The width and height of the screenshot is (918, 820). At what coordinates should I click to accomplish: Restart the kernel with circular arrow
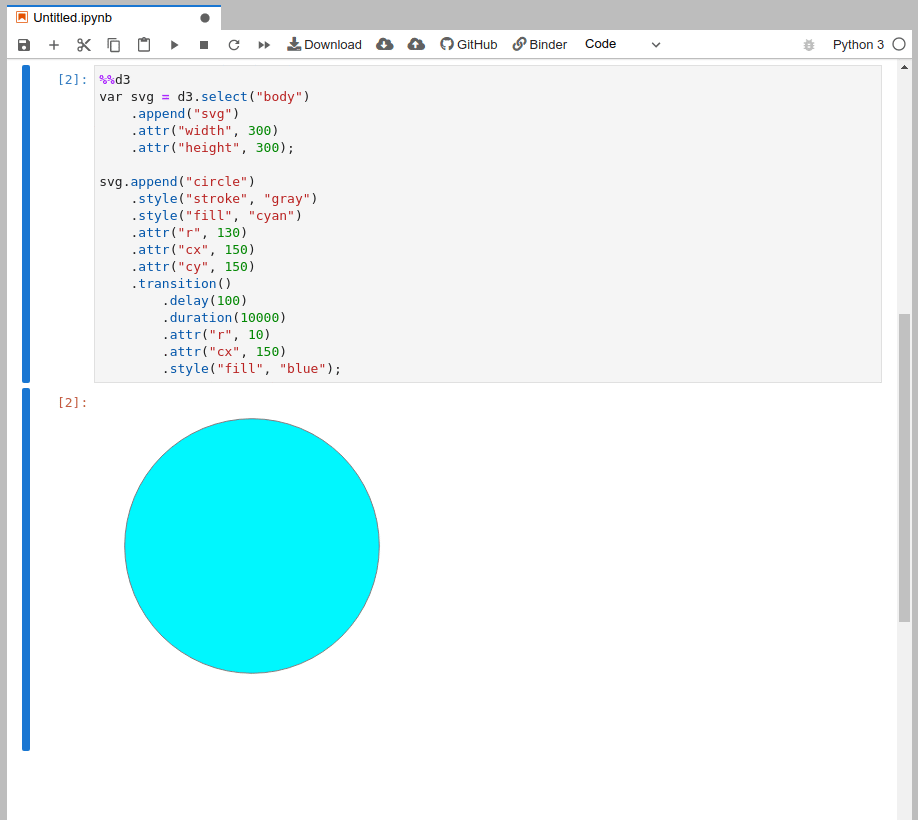234,45
